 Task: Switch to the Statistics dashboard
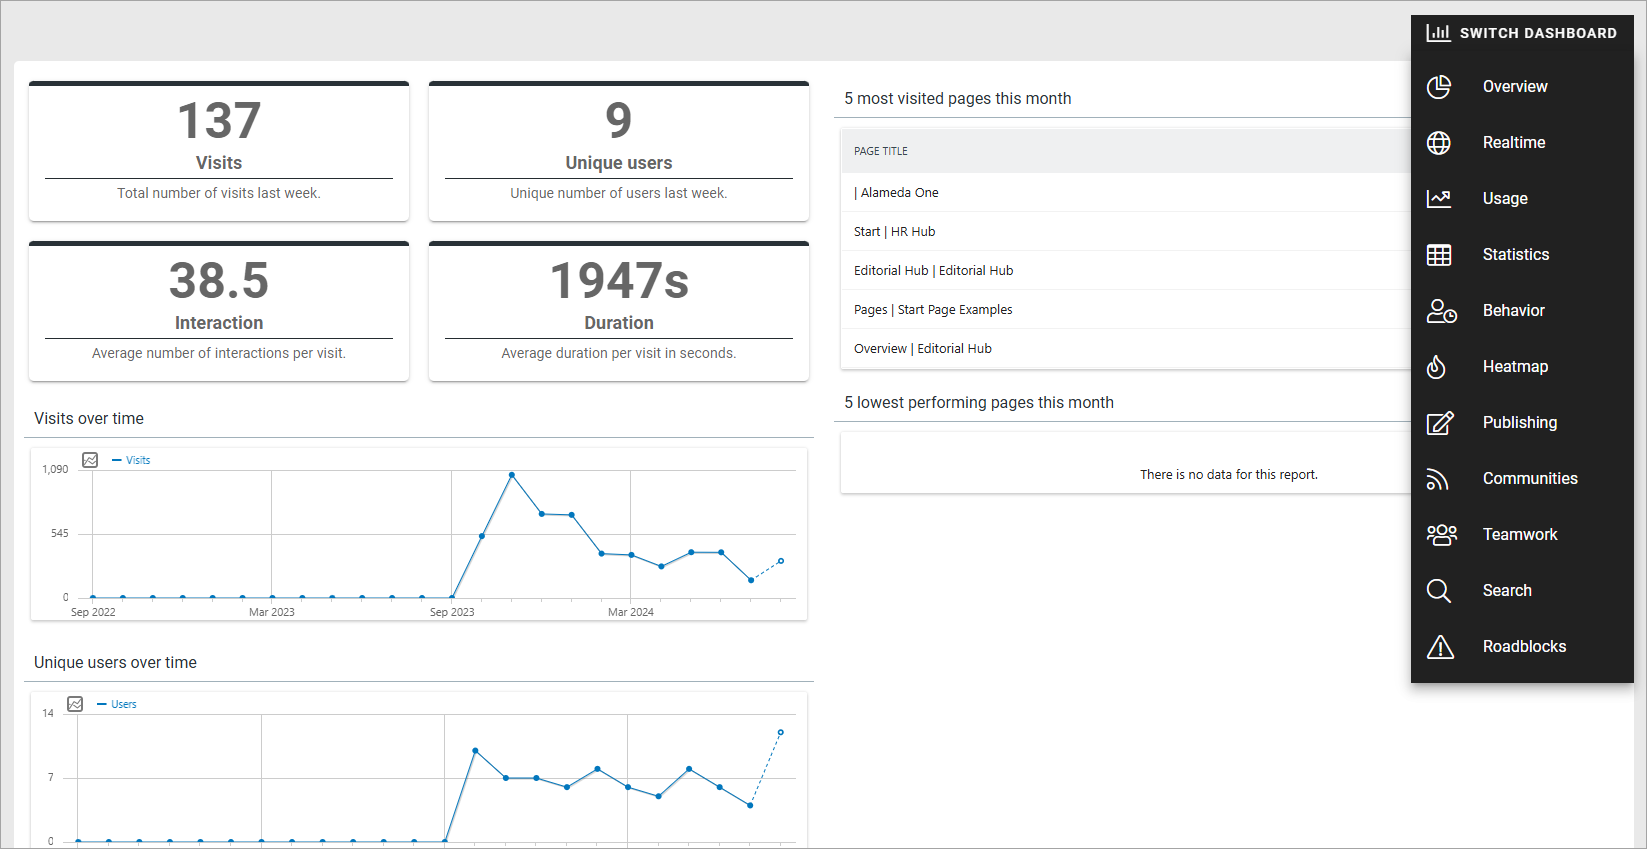(x=1522, y=255)
